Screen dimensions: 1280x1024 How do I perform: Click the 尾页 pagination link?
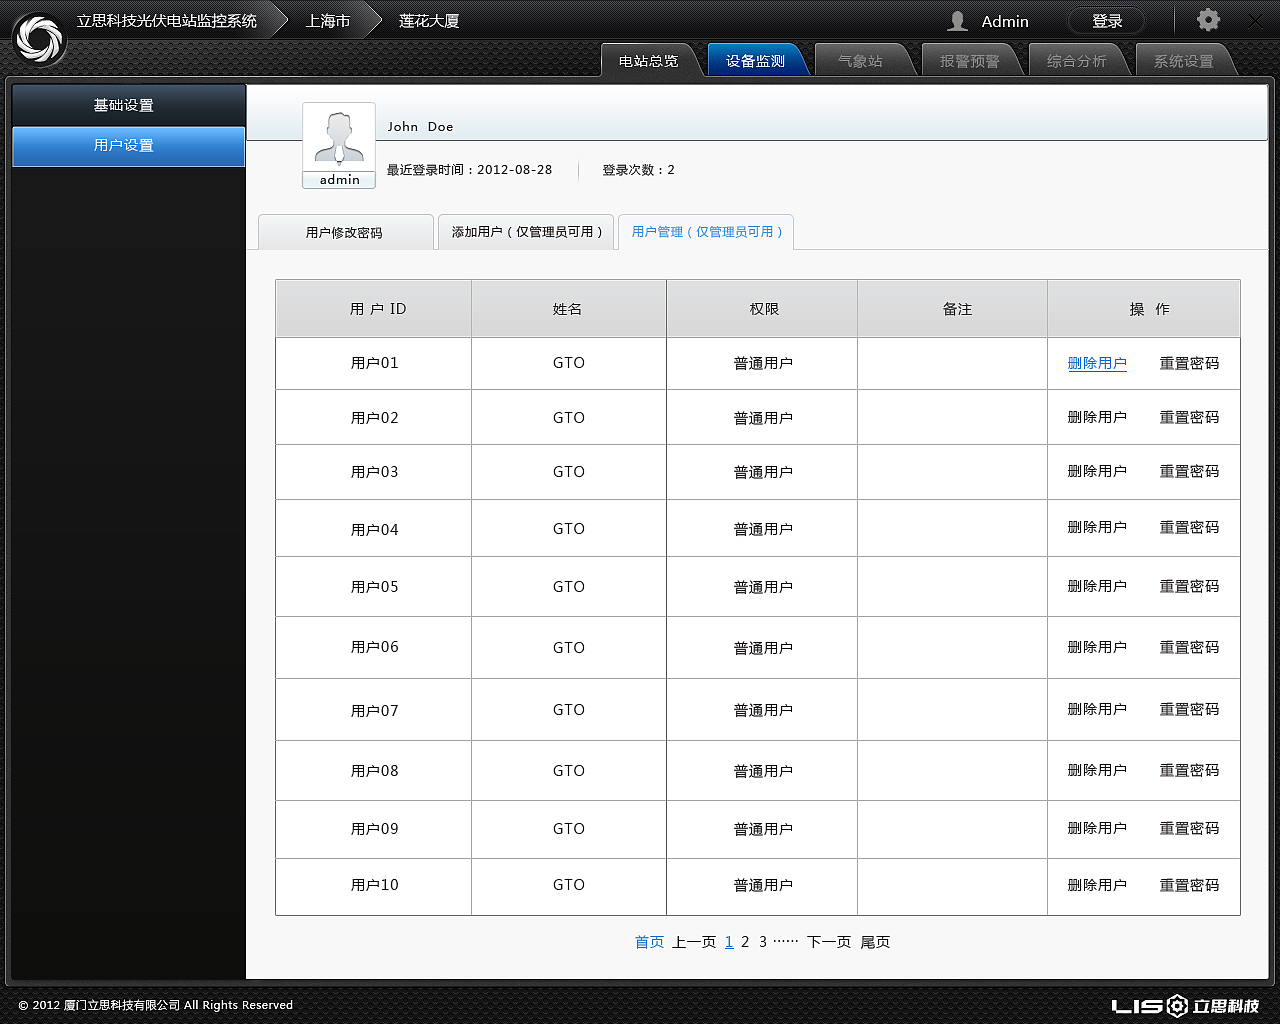(x=875, y=941)
